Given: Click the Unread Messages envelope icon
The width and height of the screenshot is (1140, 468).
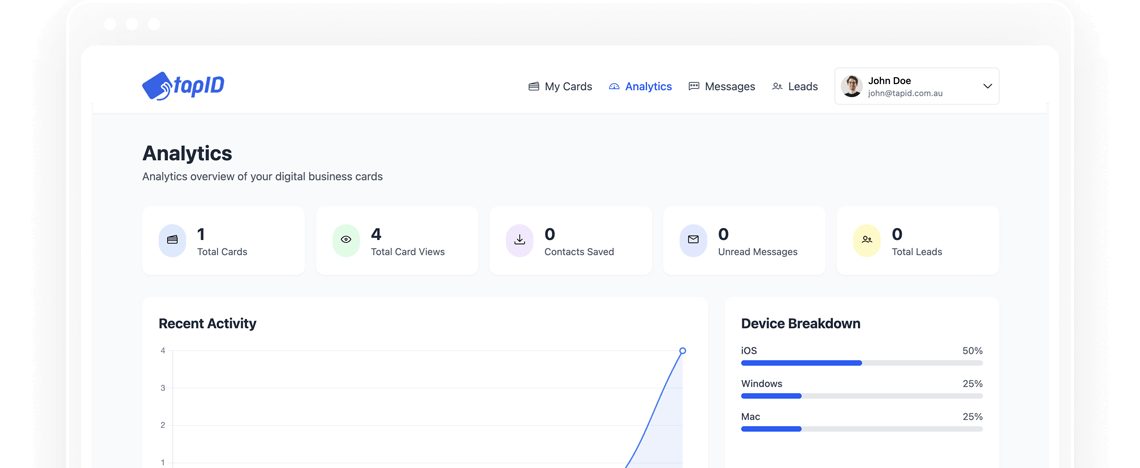Looking at the screenshot, I should [694, 240].
